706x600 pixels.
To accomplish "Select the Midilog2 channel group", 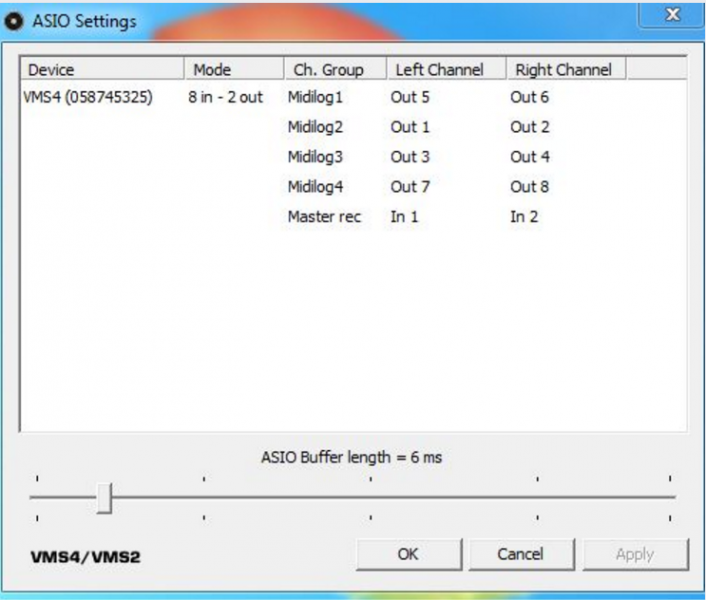I will pos(315,127).
